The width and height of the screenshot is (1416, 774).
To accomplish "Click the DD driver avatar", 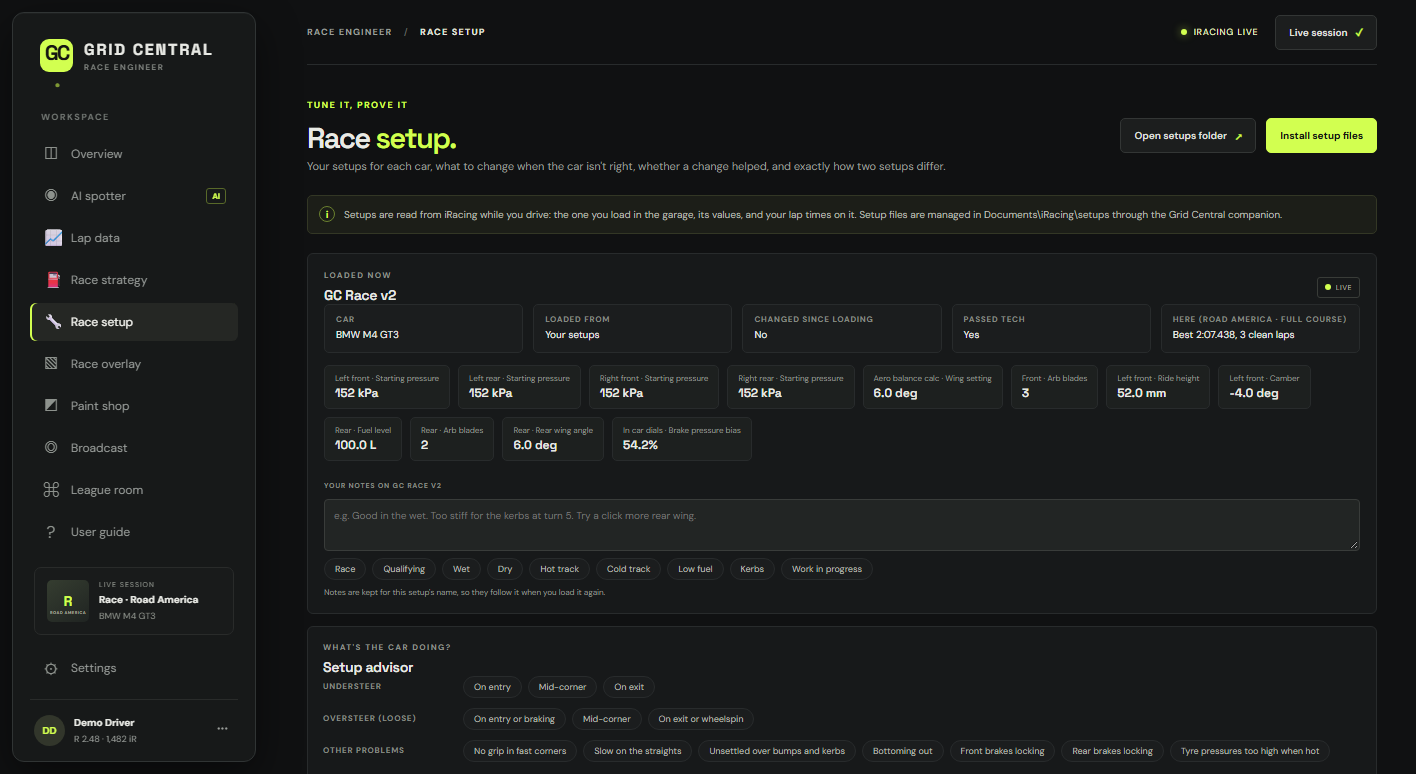I will pyautogui.click(x=49, y=730).
